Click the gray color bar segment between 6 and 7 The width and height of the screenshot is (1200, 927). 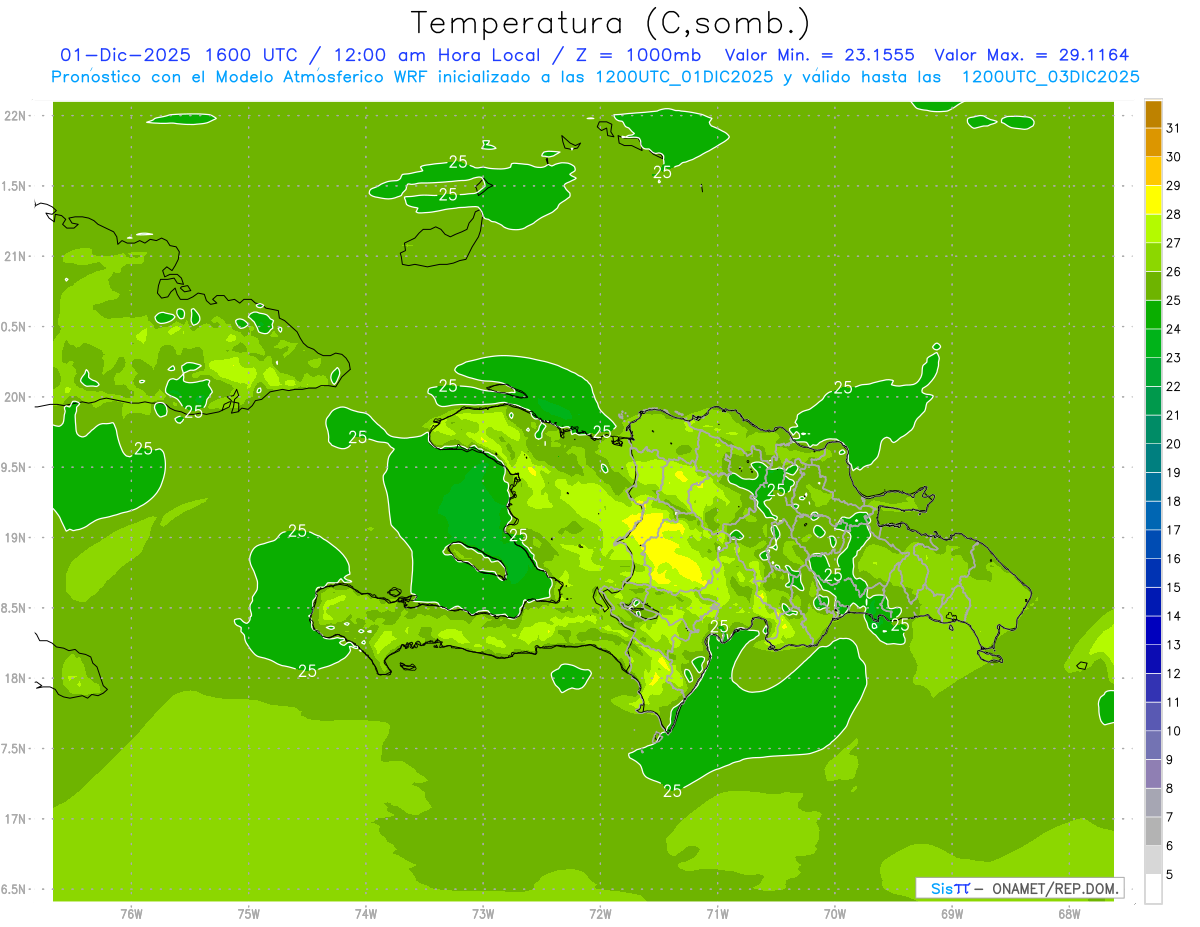coord(1153,831)
